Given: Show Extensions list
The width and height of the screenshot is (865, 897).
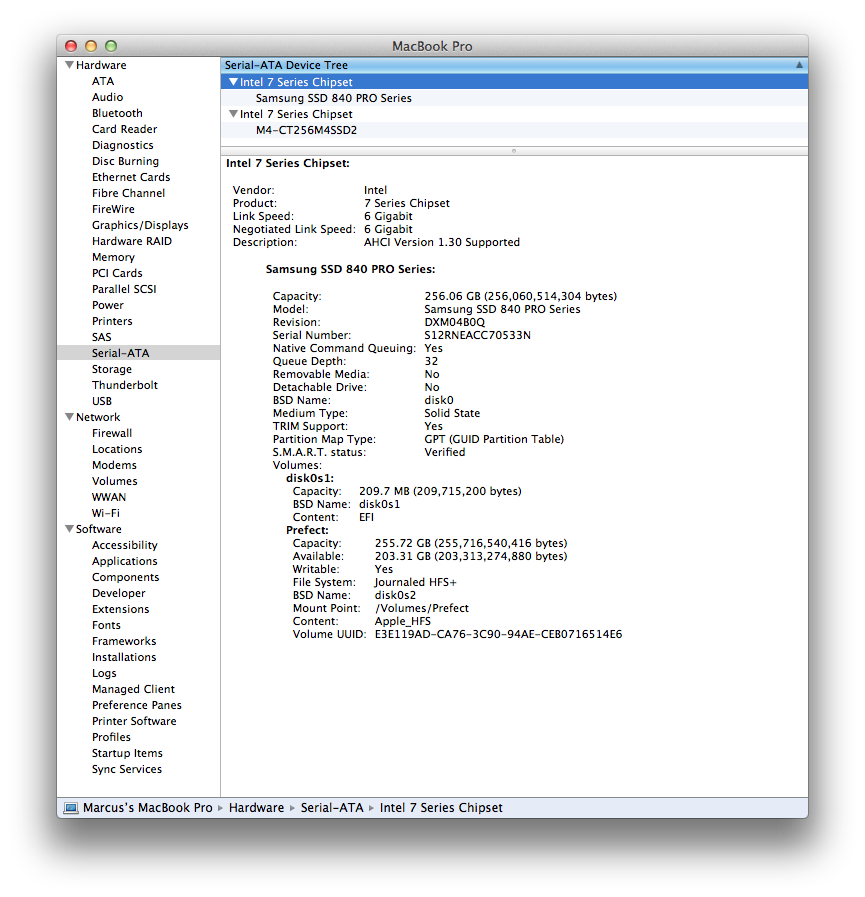Looking at the screenshot, I should coord(120,610).
